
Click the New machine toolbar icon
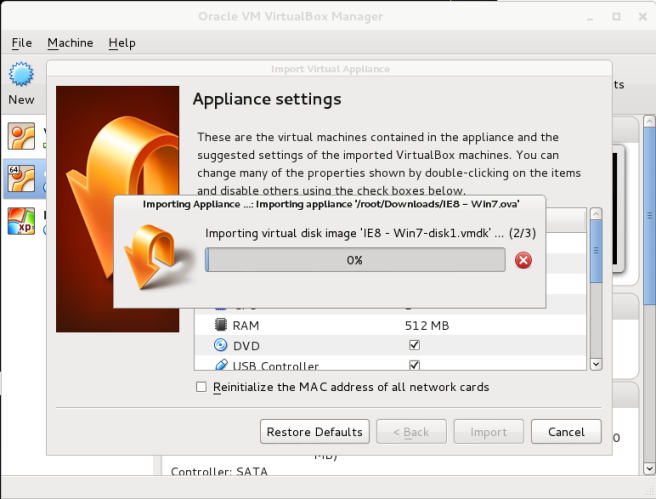coord(21,75)
